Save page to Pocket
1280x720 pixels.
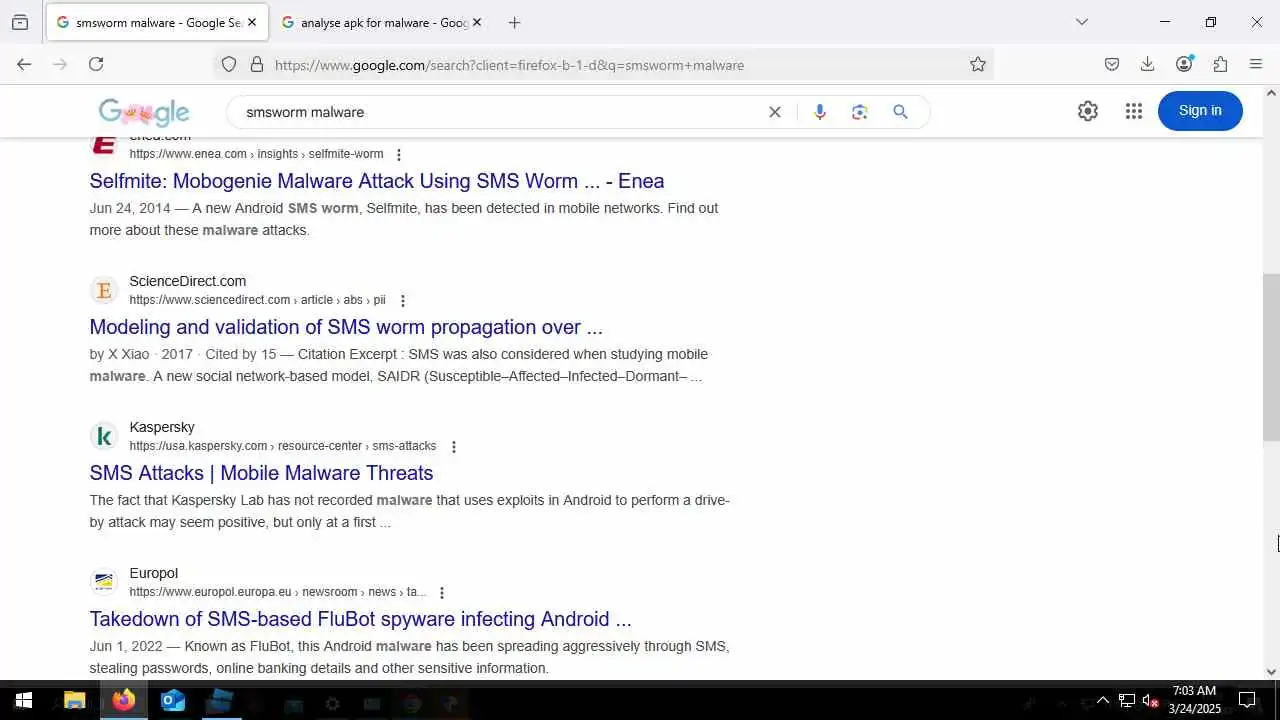click(x=1112, y=64)
